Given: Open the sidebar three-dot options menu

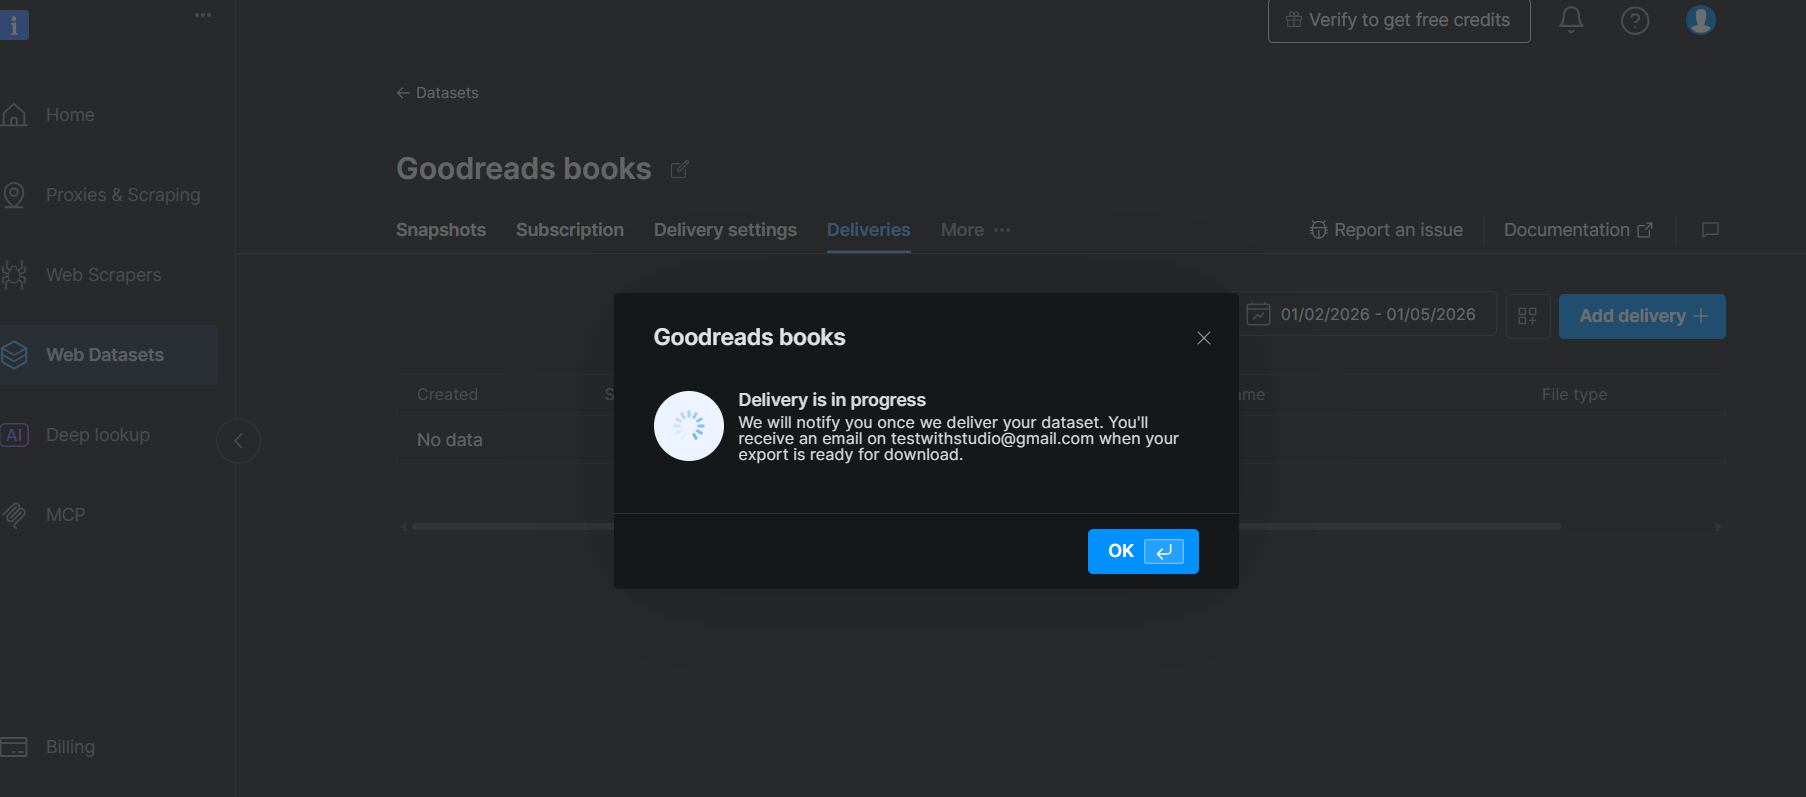Looking at the screenshot, I should [x=203, y=15].
